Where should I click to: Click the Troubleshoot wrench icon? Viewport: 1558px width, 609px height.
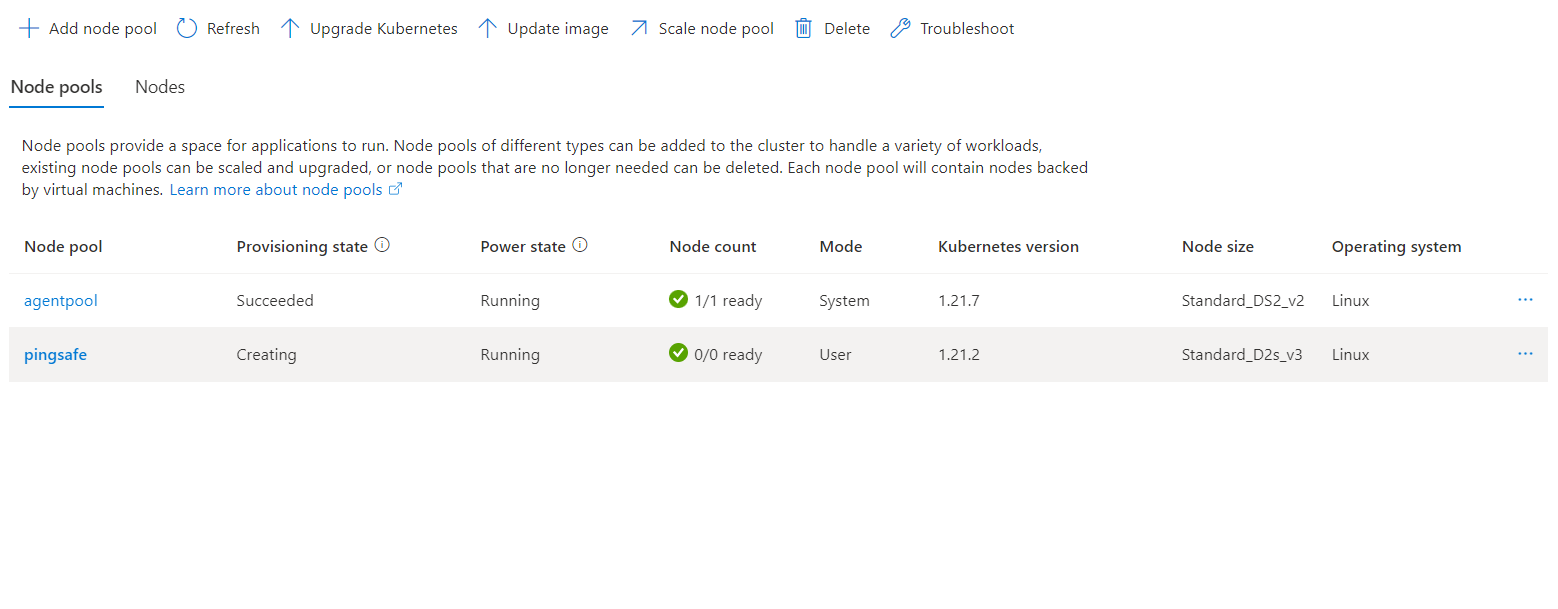pyautogui.click(x=900, y=29)
